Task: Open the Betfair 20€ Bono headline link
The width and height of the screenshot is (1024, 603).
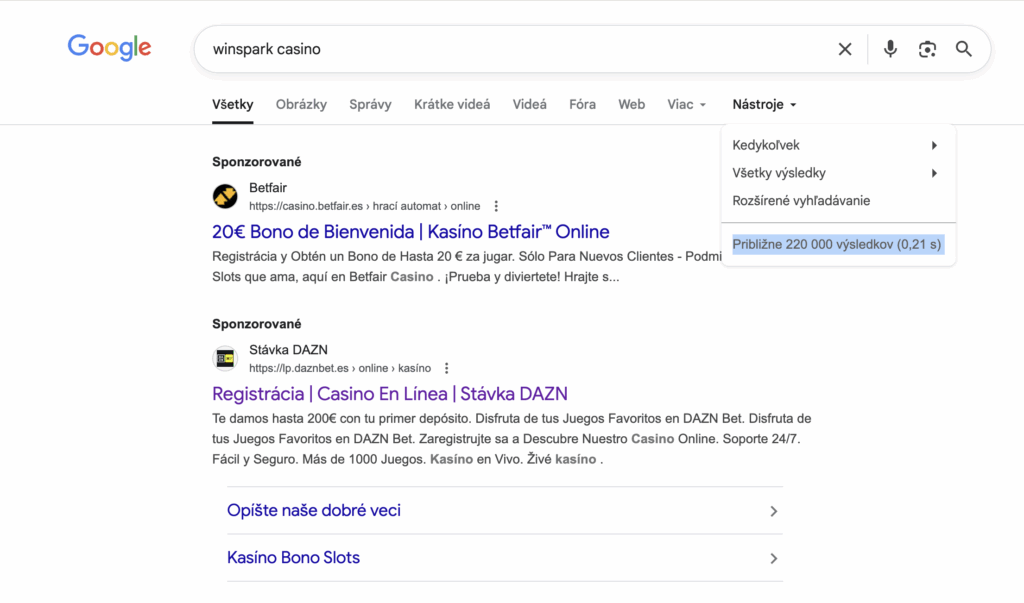Action: click(410, 232)
